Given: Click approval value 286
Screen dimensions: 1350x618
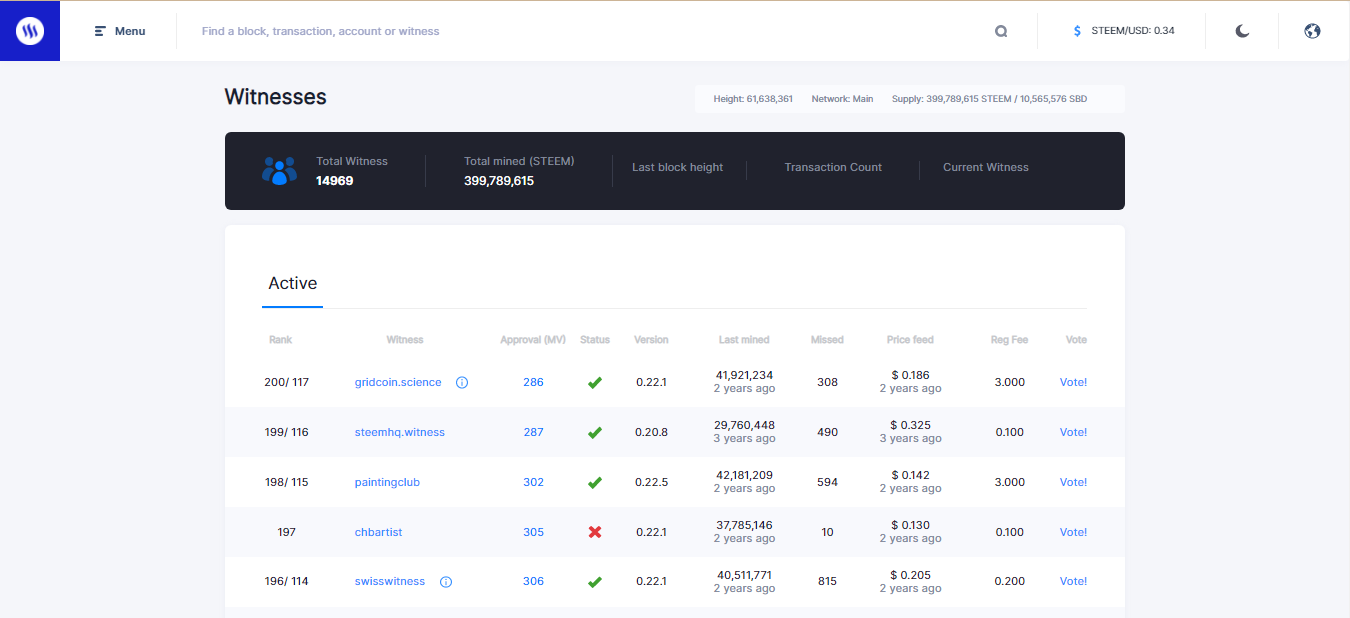Looking at the screenshot, I should coord(533,382).
